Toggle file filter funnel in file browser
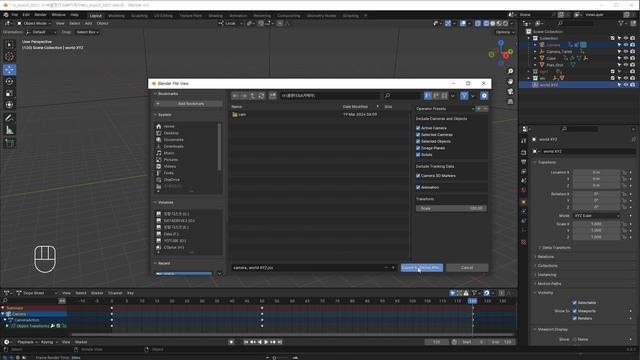This screenshot has height=360, width=640. (x=464, y=96)
